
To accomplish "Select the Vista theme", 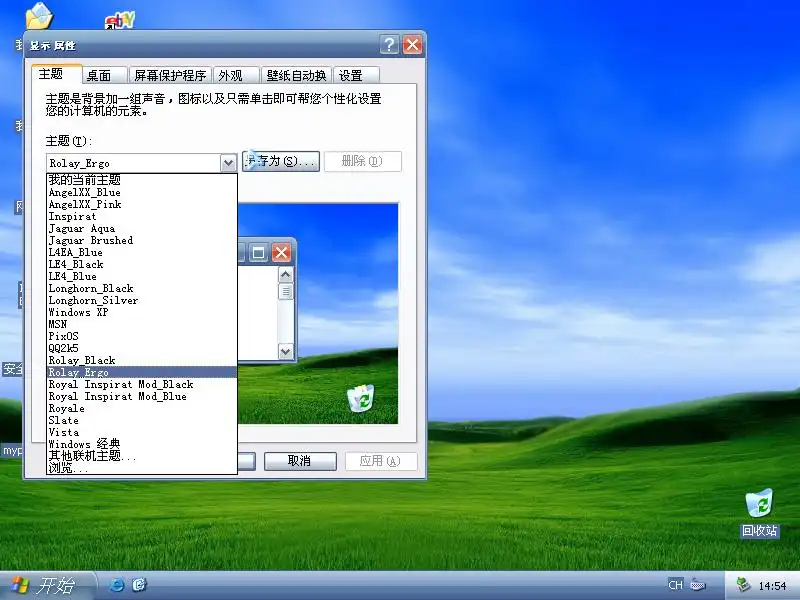I will (x=142, y=432).
